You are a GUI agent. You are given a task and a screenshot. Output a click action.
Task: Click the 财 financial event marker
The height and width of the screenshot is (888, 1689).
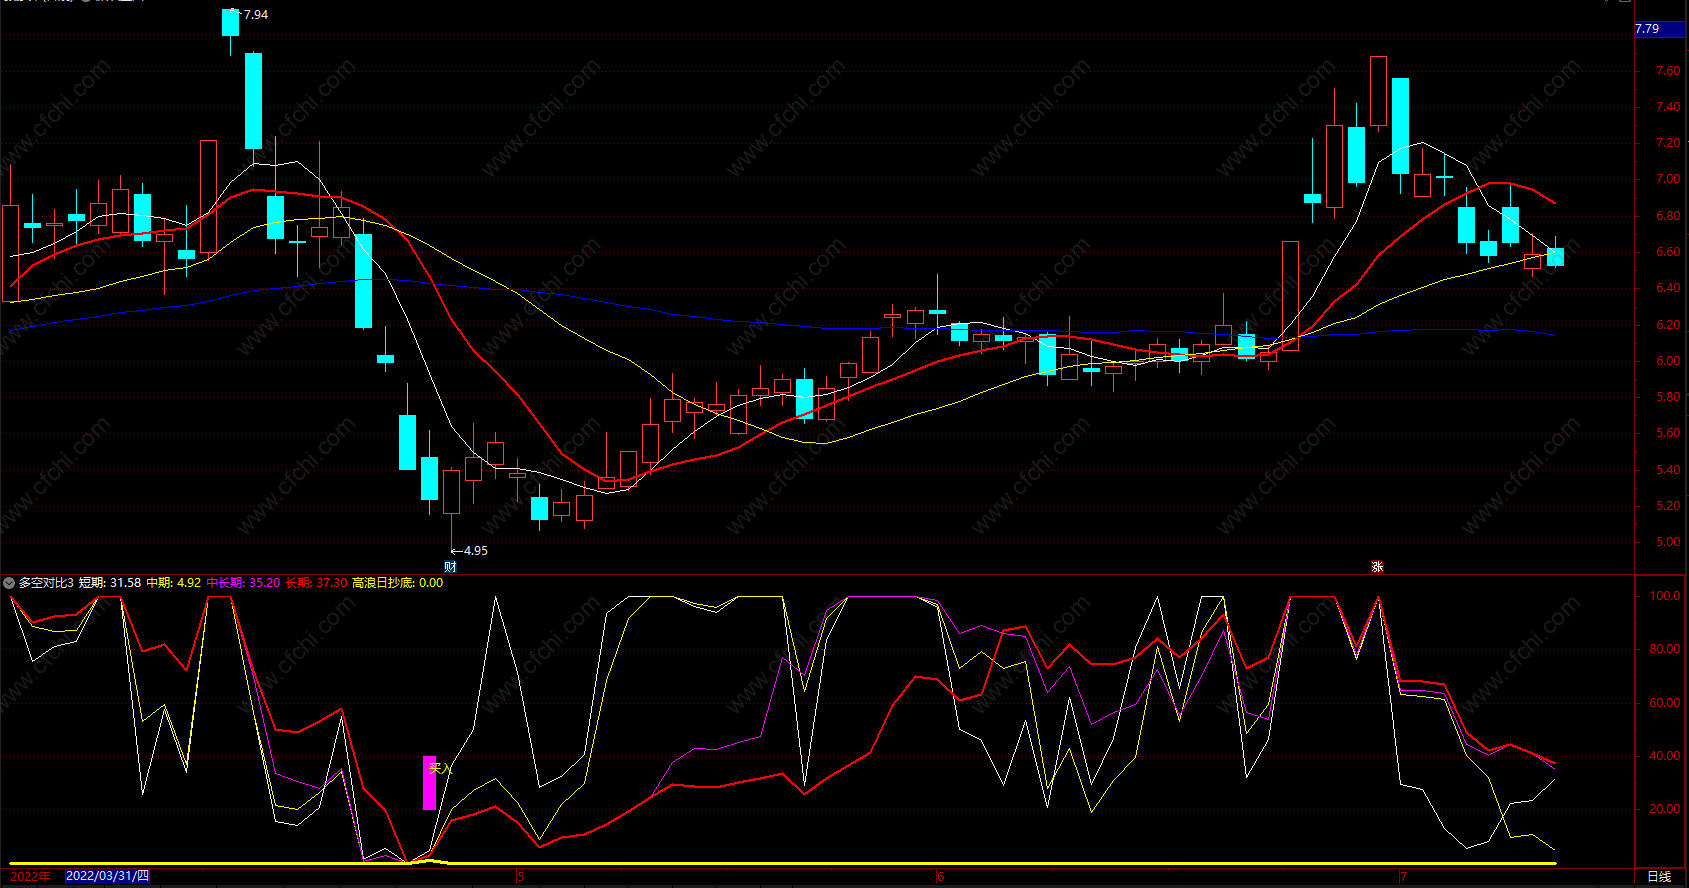pos(450,567)
